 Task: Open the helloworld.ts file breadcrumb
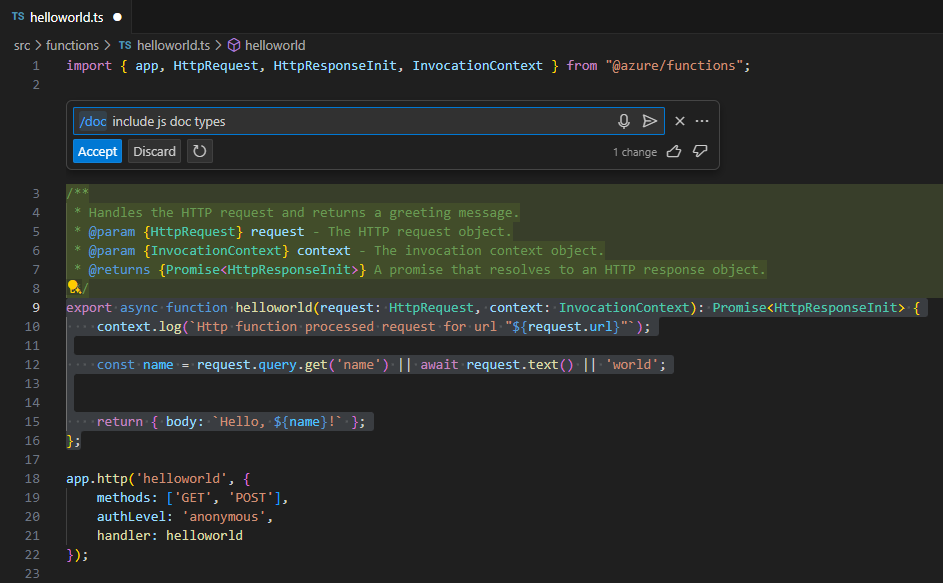coord(172,45)
